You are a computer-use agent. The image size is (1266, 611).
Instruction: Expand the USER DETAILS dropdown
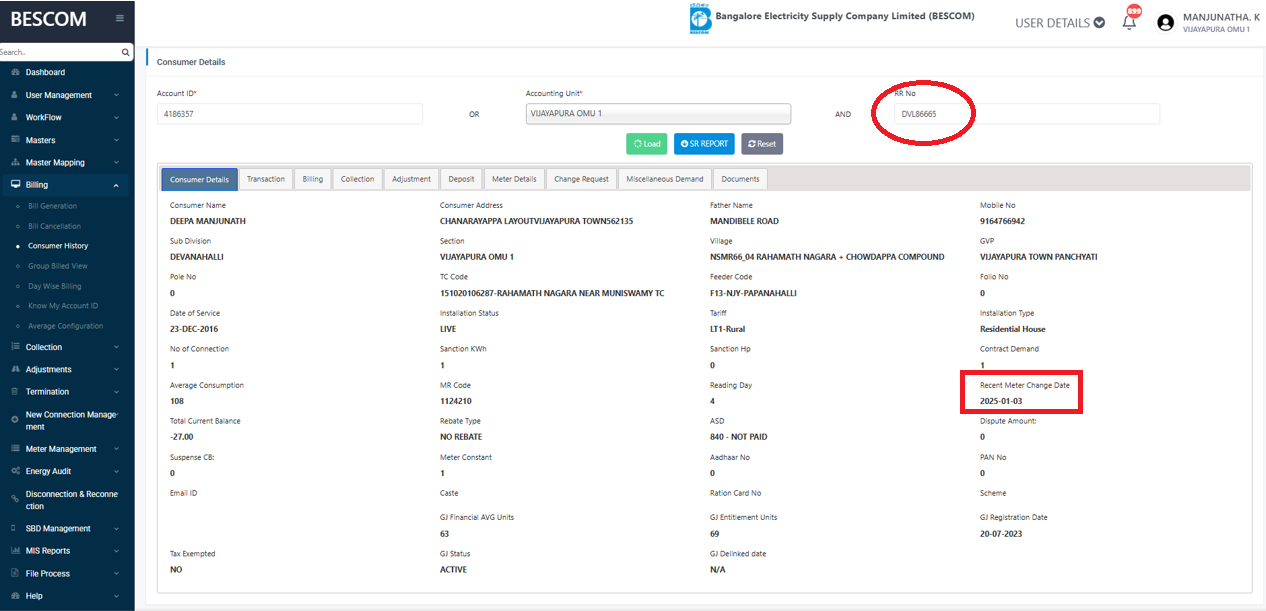click(x=1060, y=22)
